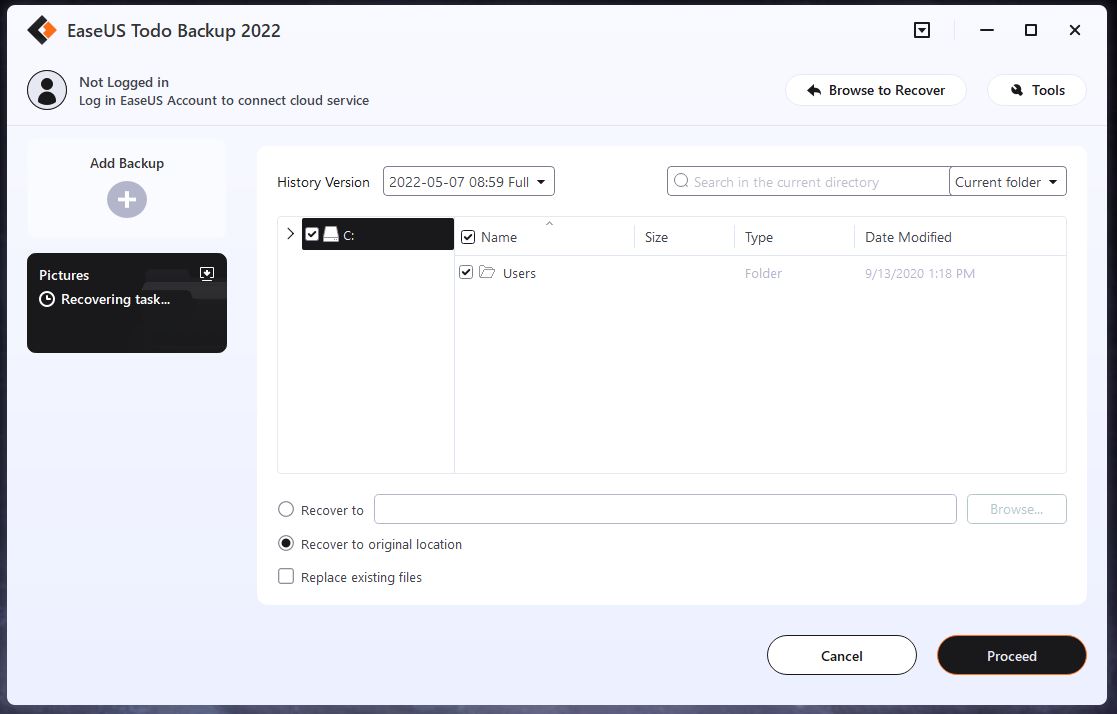
Task: Open the Current folder search scope dropdown
Action: click(x=1007, y=182)
